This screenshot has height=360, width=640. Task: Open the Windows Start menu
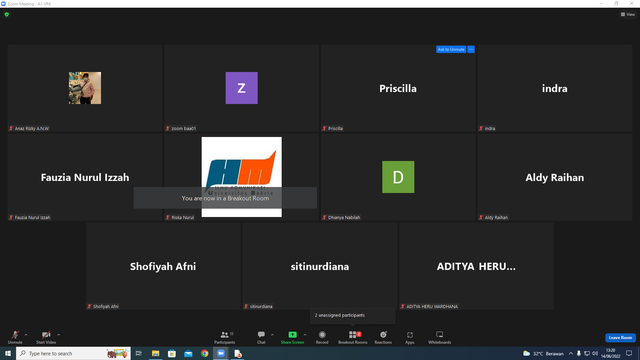tap(8, 353)
